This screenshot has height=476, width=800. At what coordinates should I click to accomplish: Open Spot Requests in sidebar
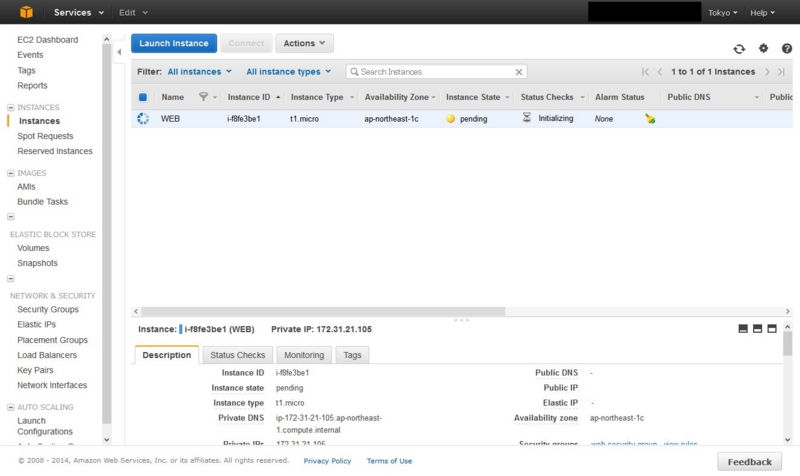click(45, 136)
